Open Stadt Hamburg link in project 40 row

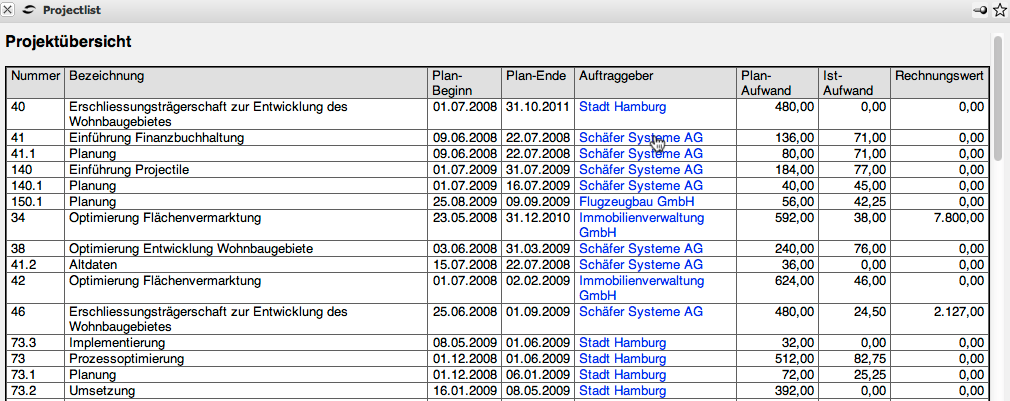pos(622,106)
